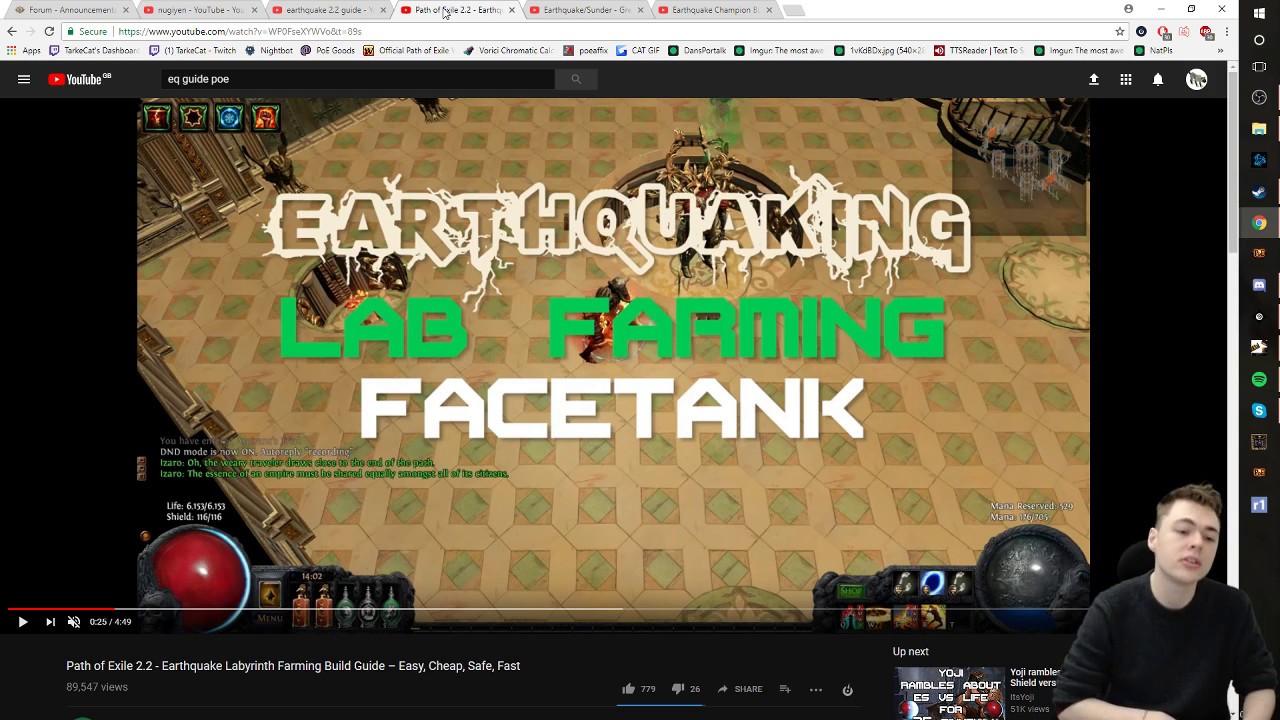1280x720 pixels.
Task: Open Skype from the taskbar
Action: click(1259, 411)
